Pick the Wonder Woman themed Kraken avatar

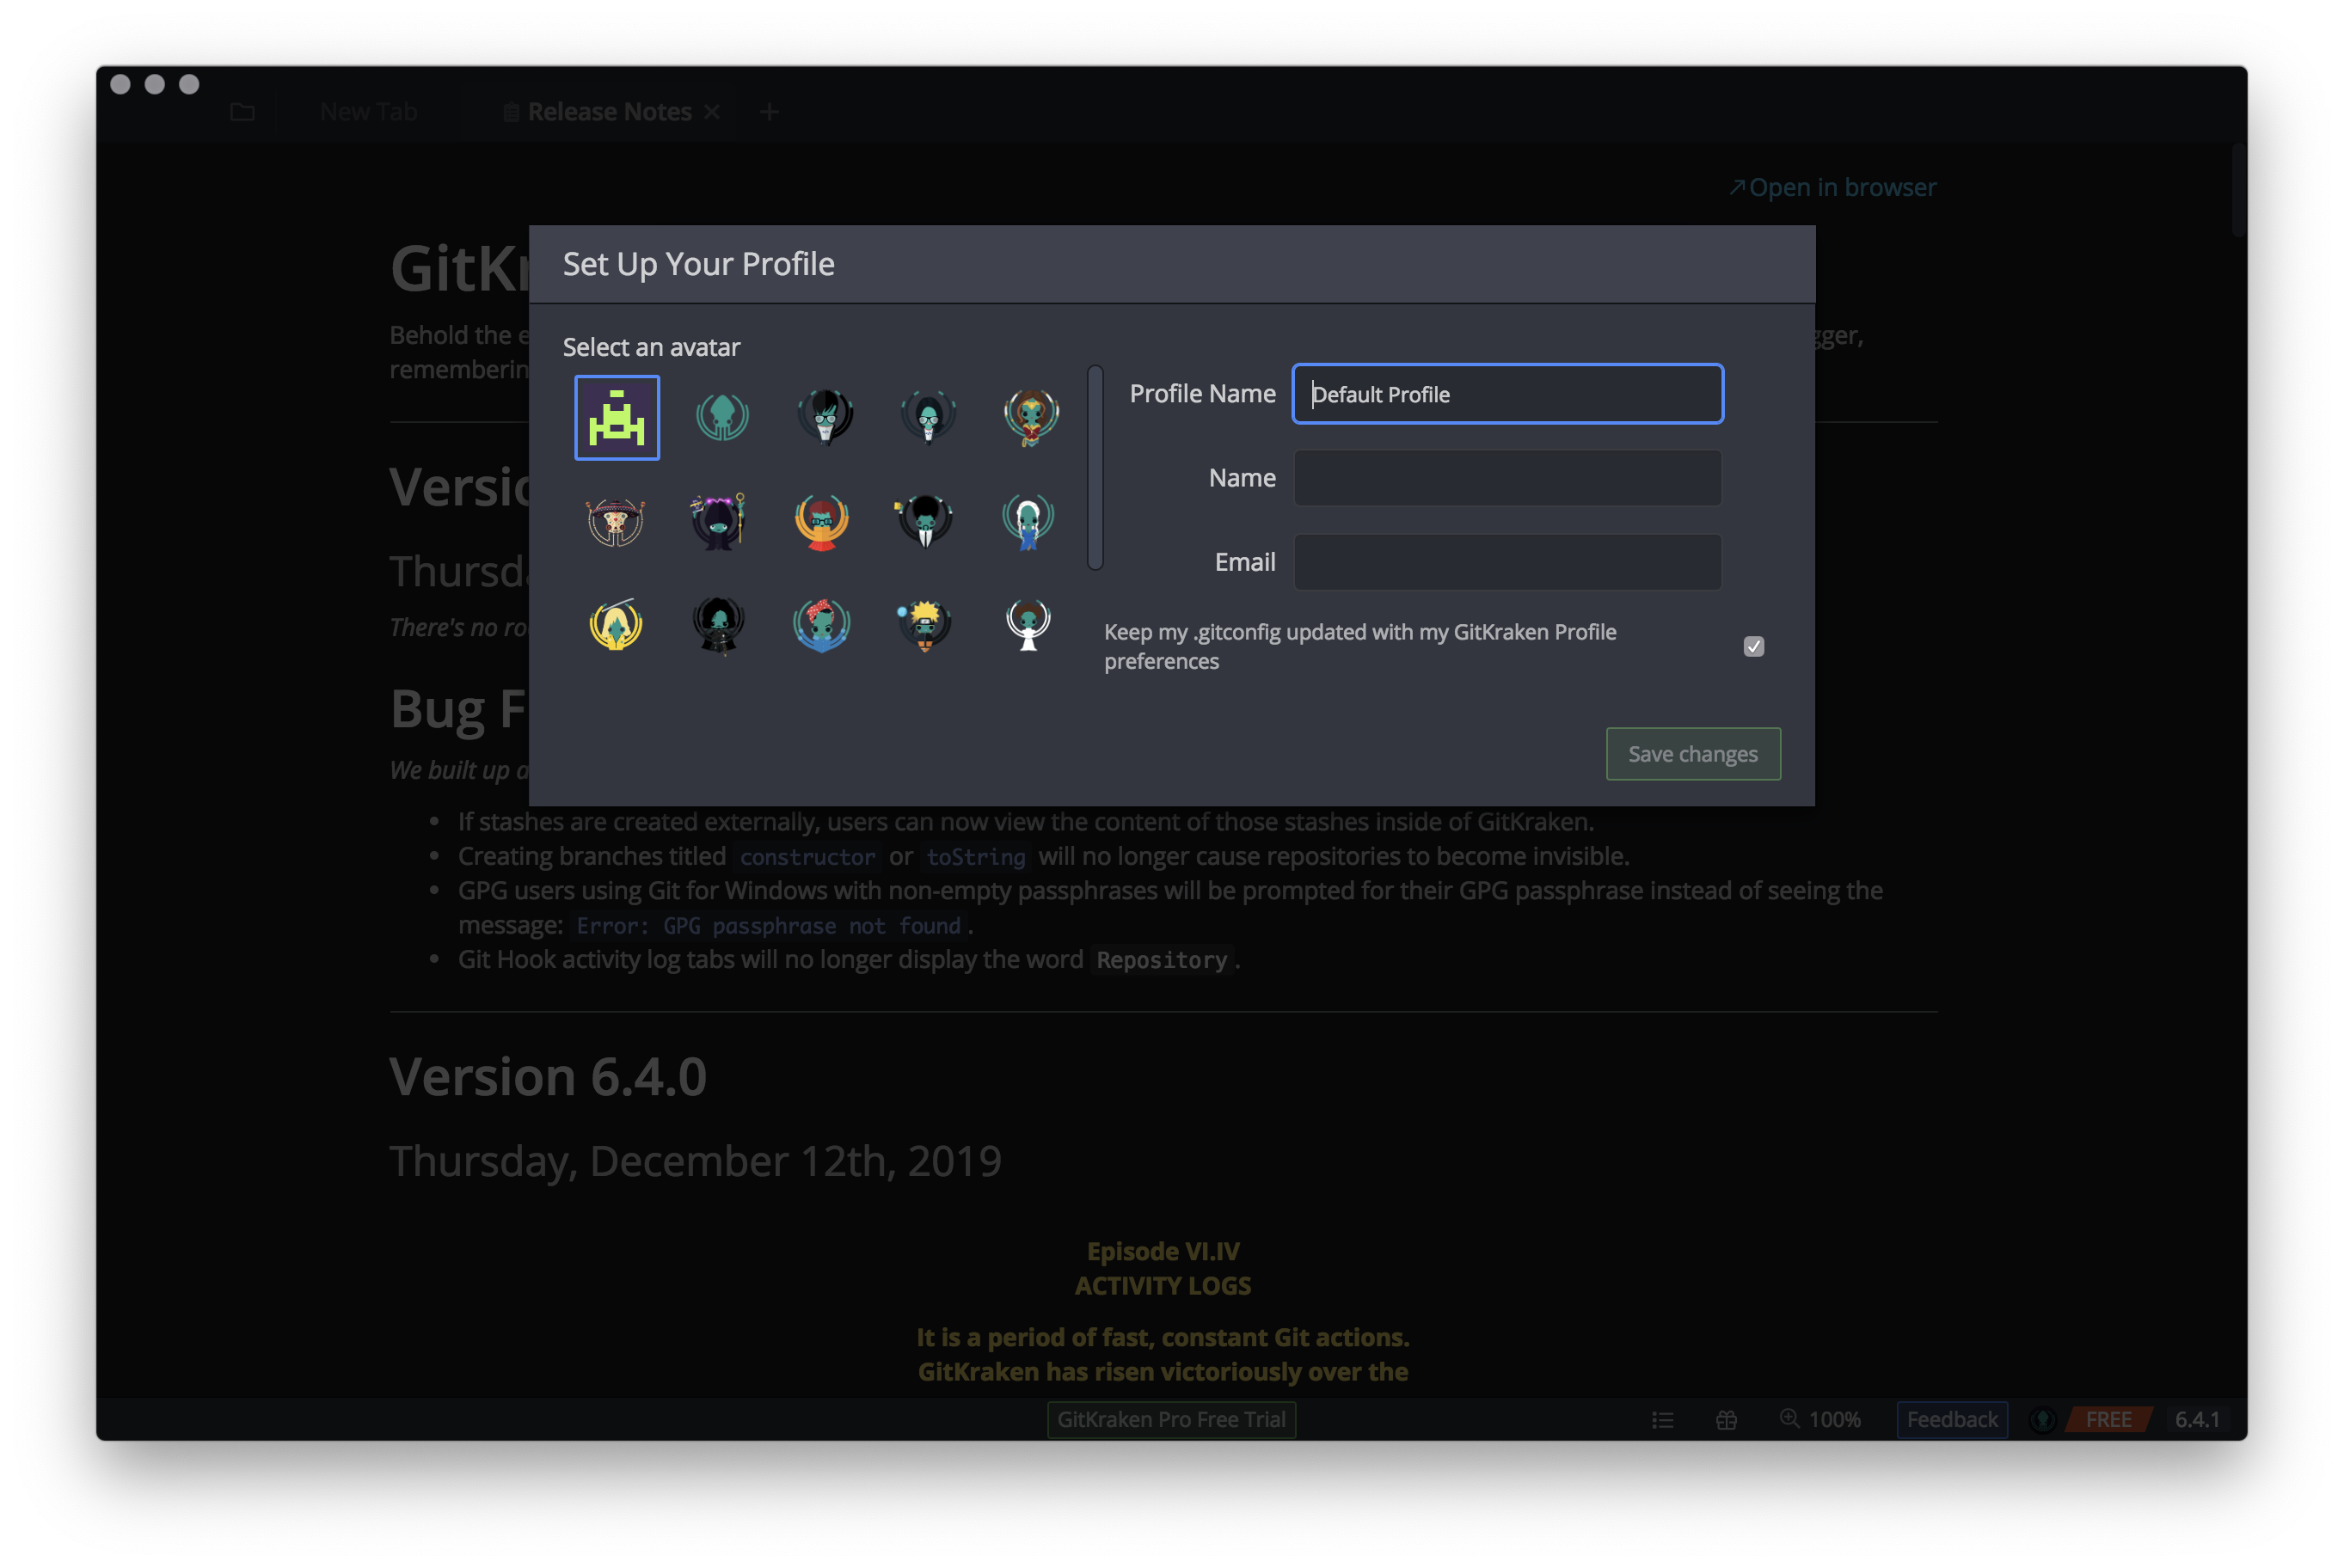(x=1031, y=416)
